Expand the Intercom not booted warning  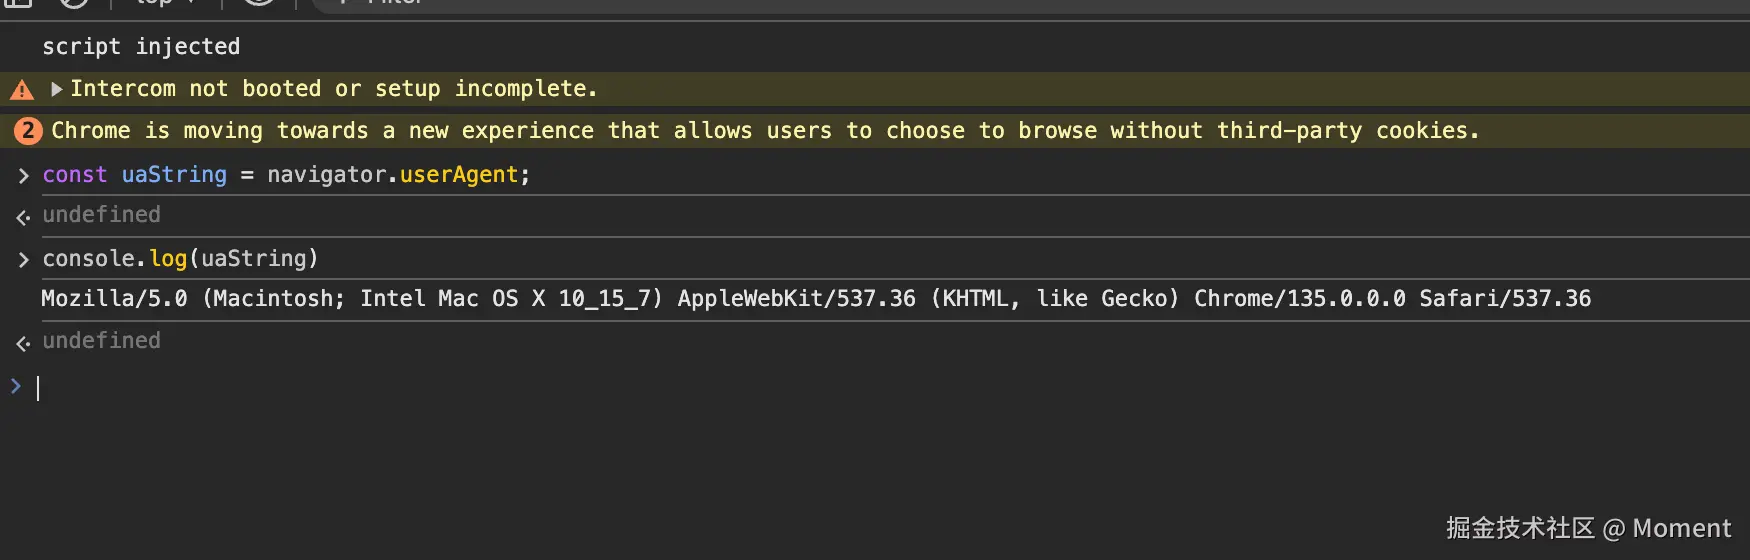click(x=56, y=89)
